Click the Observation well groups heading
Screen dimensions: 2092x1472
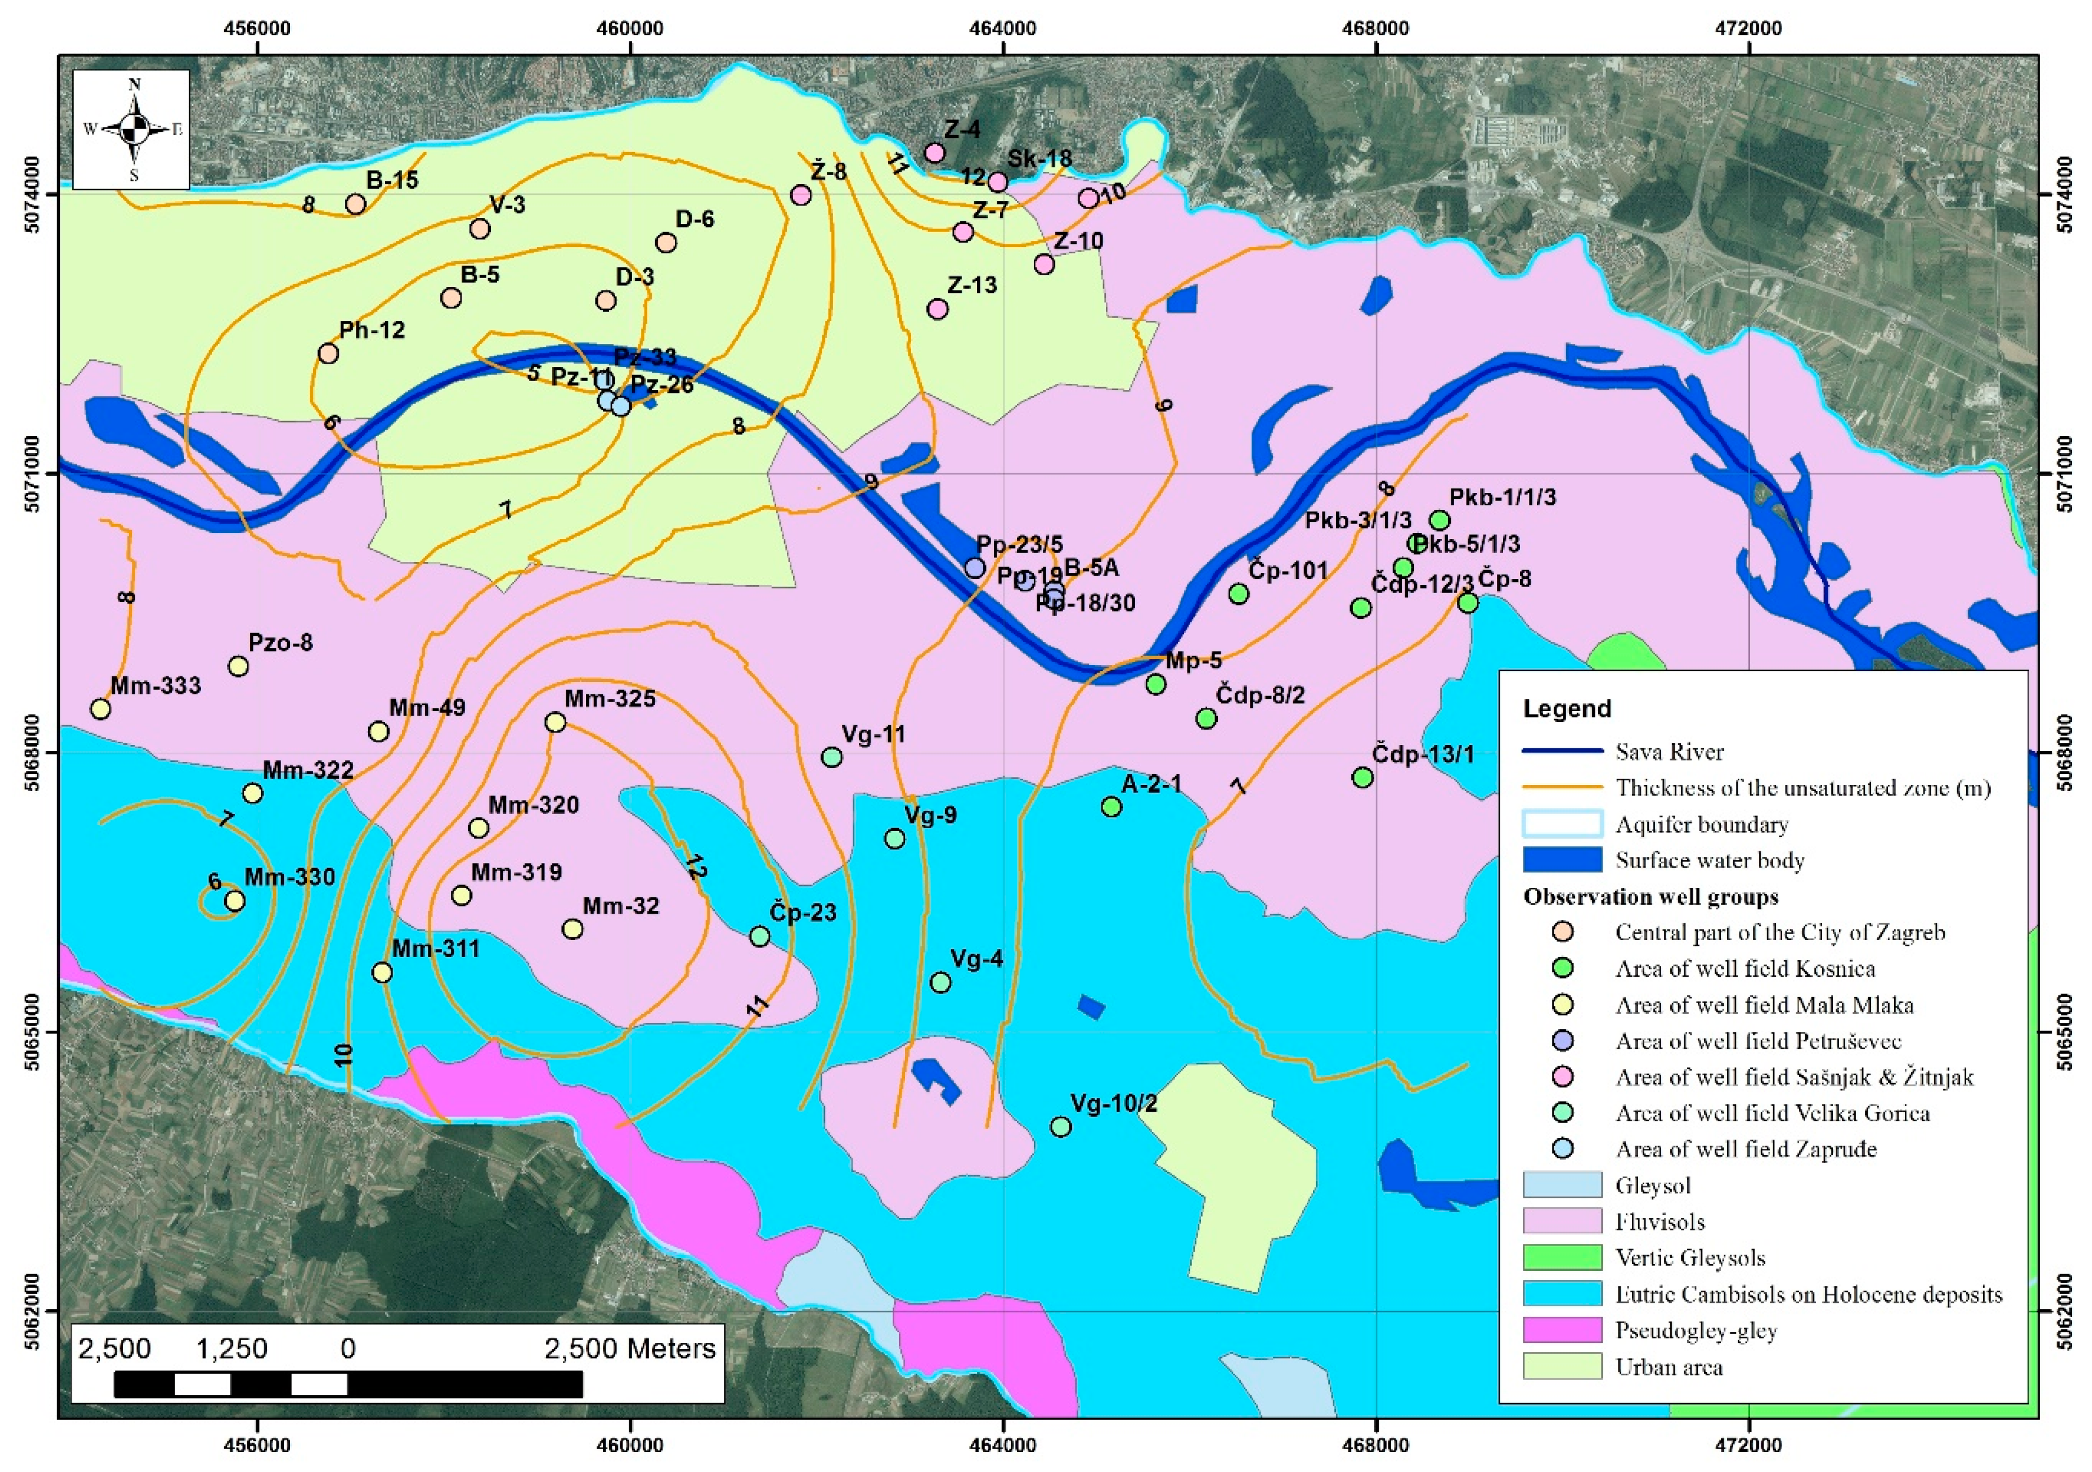(x=1650, y=896)
